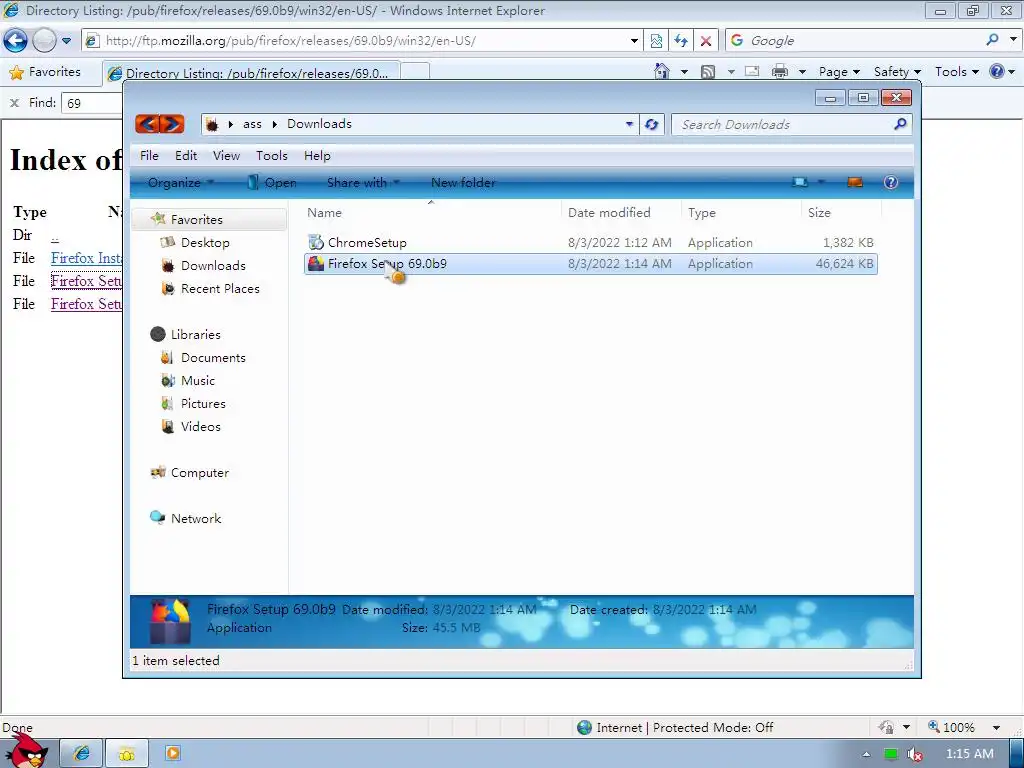
Task: Open the Explorer View menu
Action: point(226,155)
